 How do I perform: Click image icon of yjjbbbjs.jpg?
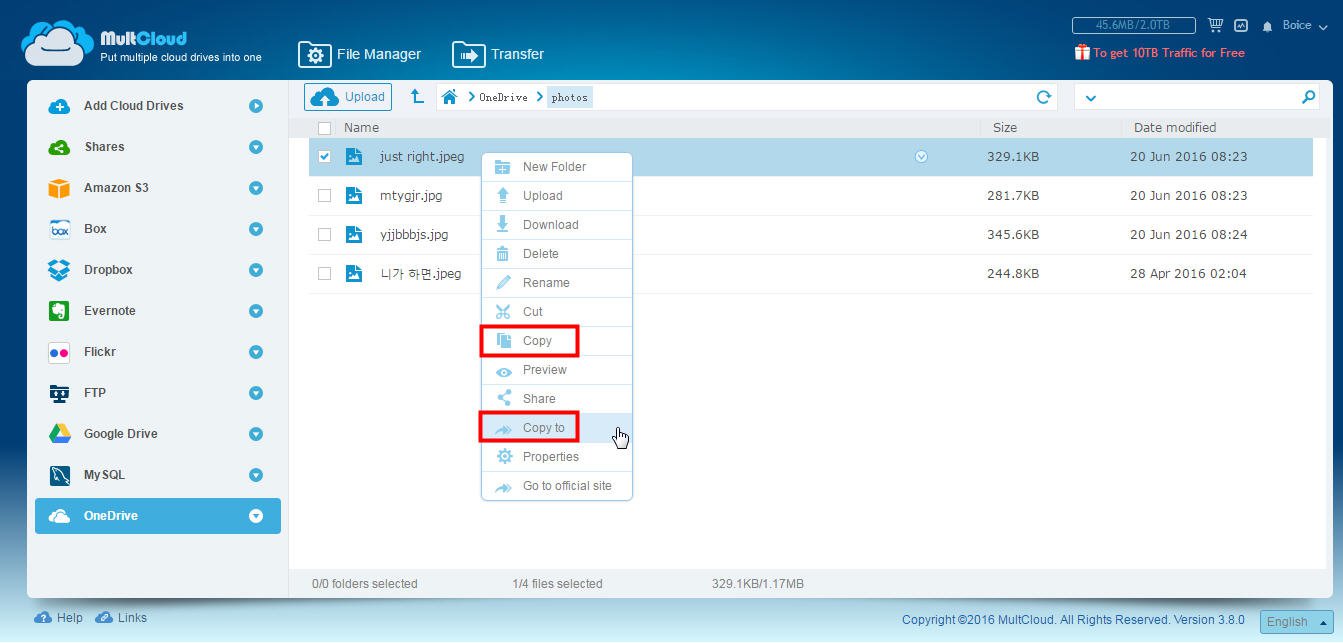click(353, 235)
